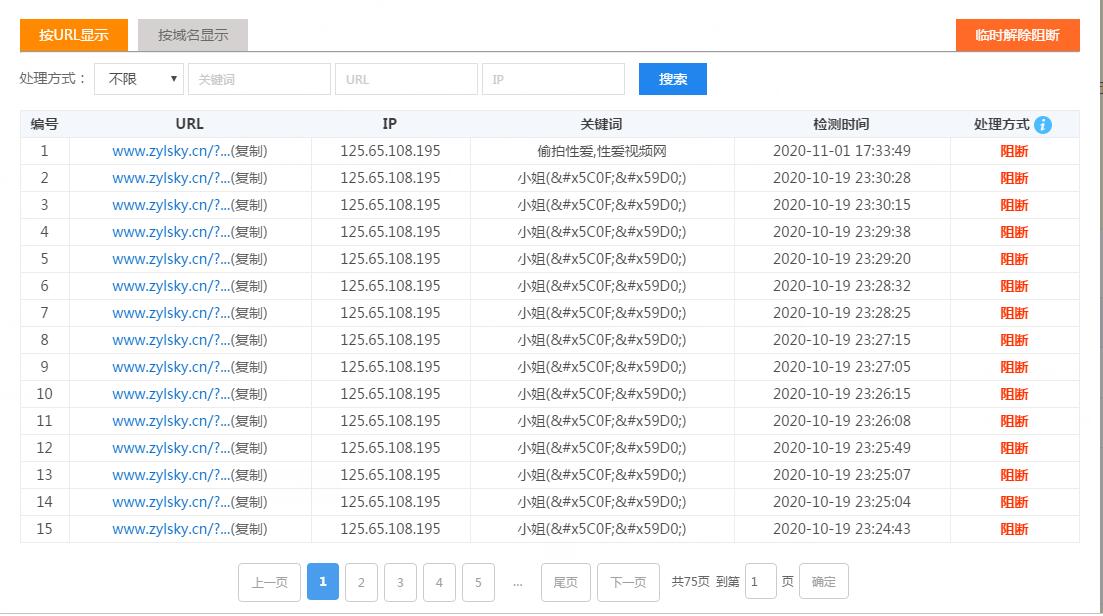This screenshot has height=616, width=1103.
Task: Click row number 11 cell
Action: click(44, 421)
